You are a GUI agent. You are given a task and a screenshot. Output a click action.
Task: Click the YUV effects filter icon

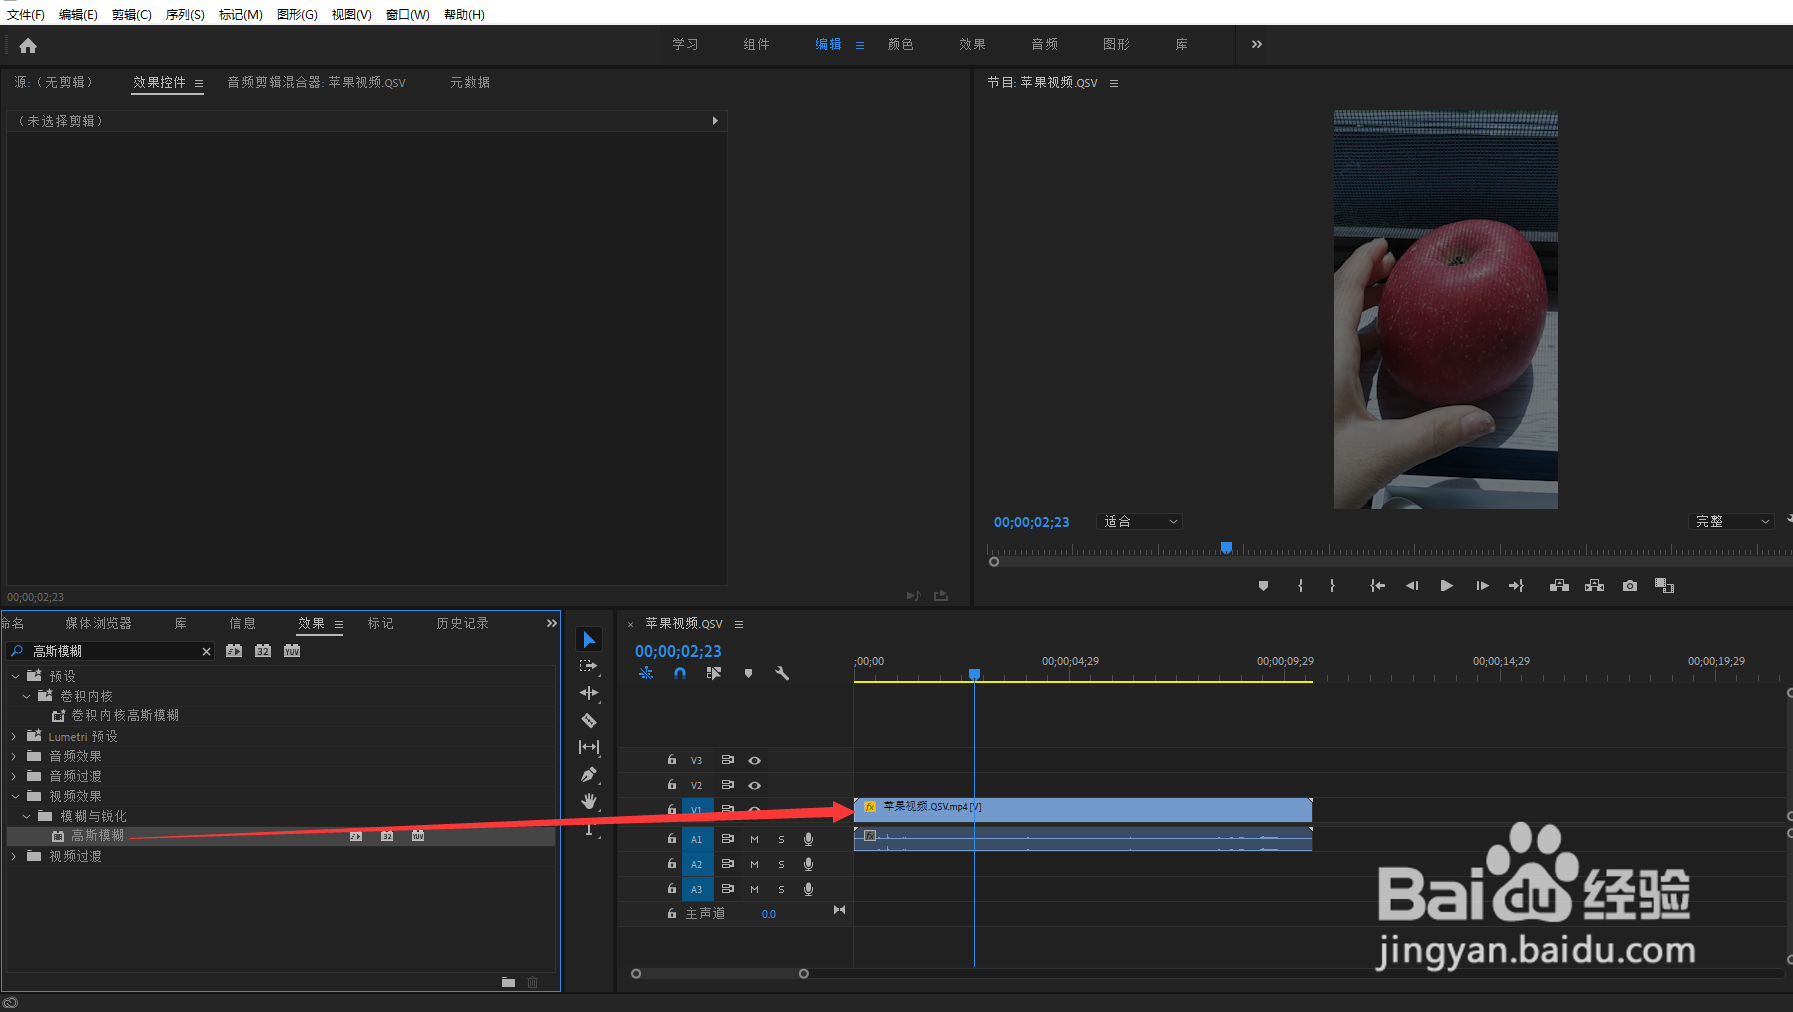292,651
